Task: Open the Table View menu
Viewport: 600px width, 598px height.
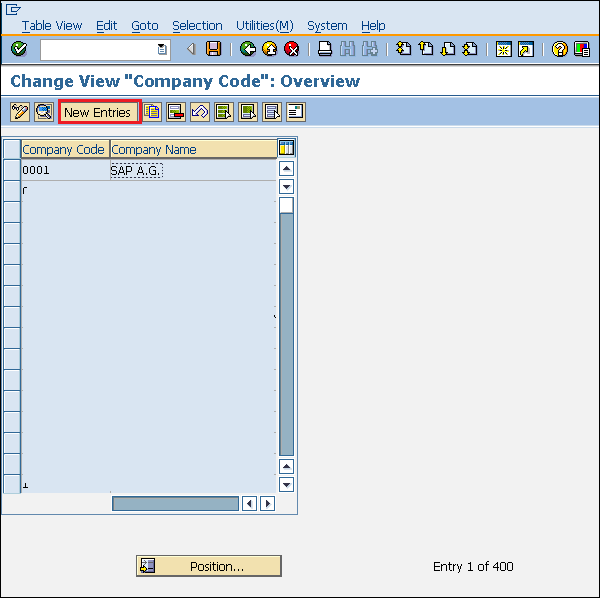Action: tap(52, 26)
